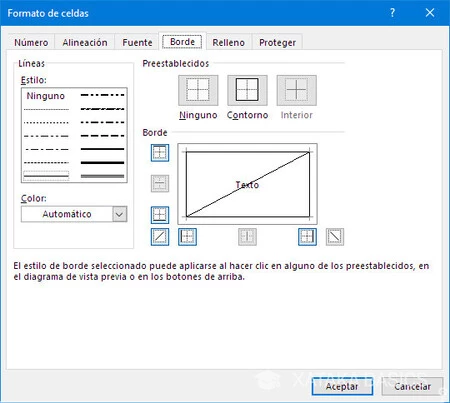
Task: Toggle the inside horizontal border button
Action: (160, 184)
